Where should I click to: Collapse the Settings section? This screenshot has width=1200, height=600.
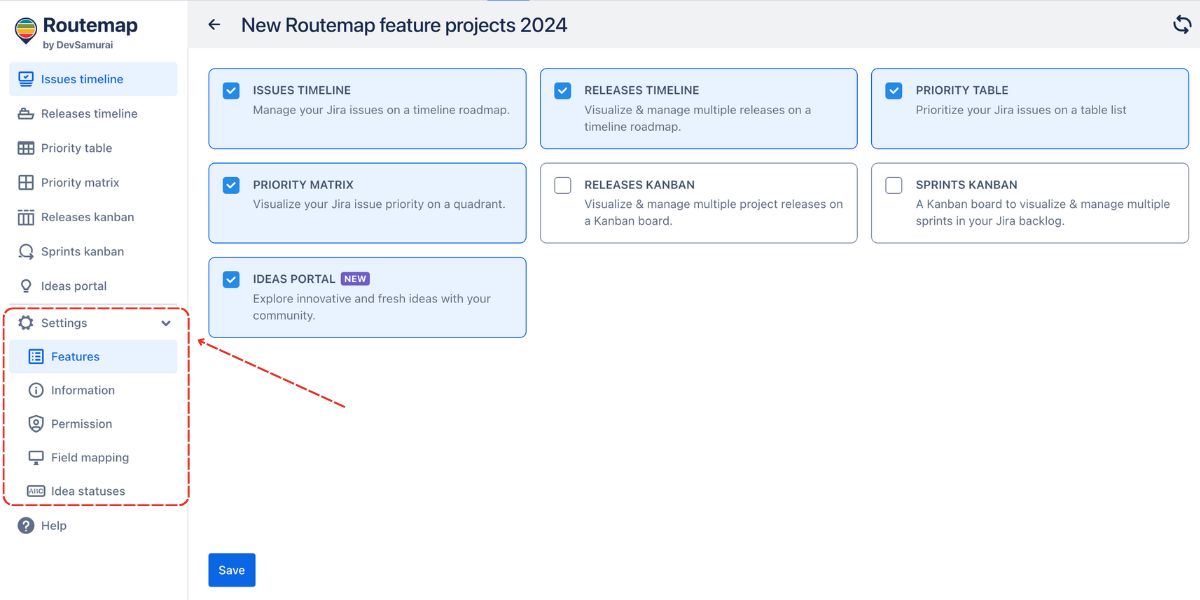166,323
